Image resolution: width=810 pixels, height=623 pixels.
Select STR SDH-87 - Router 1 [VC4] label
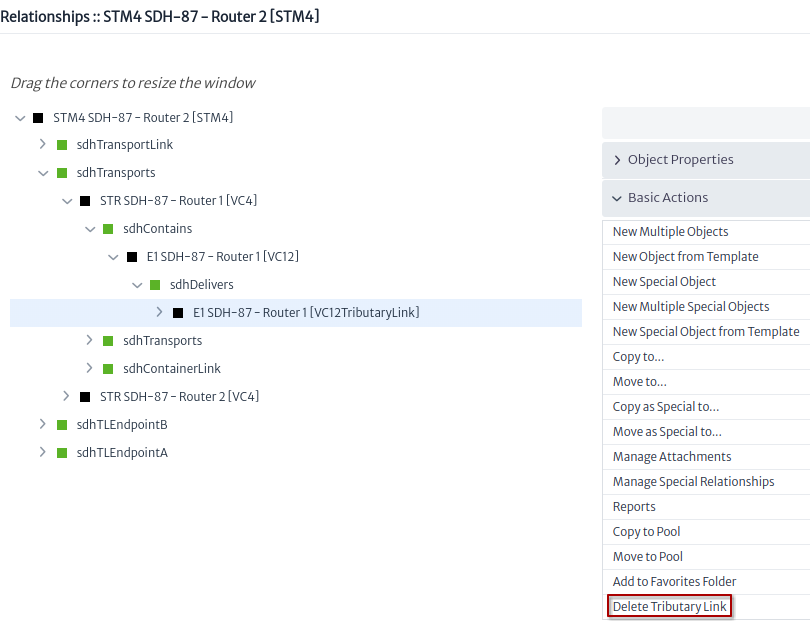pyautogui.click(x=179, y=200)
